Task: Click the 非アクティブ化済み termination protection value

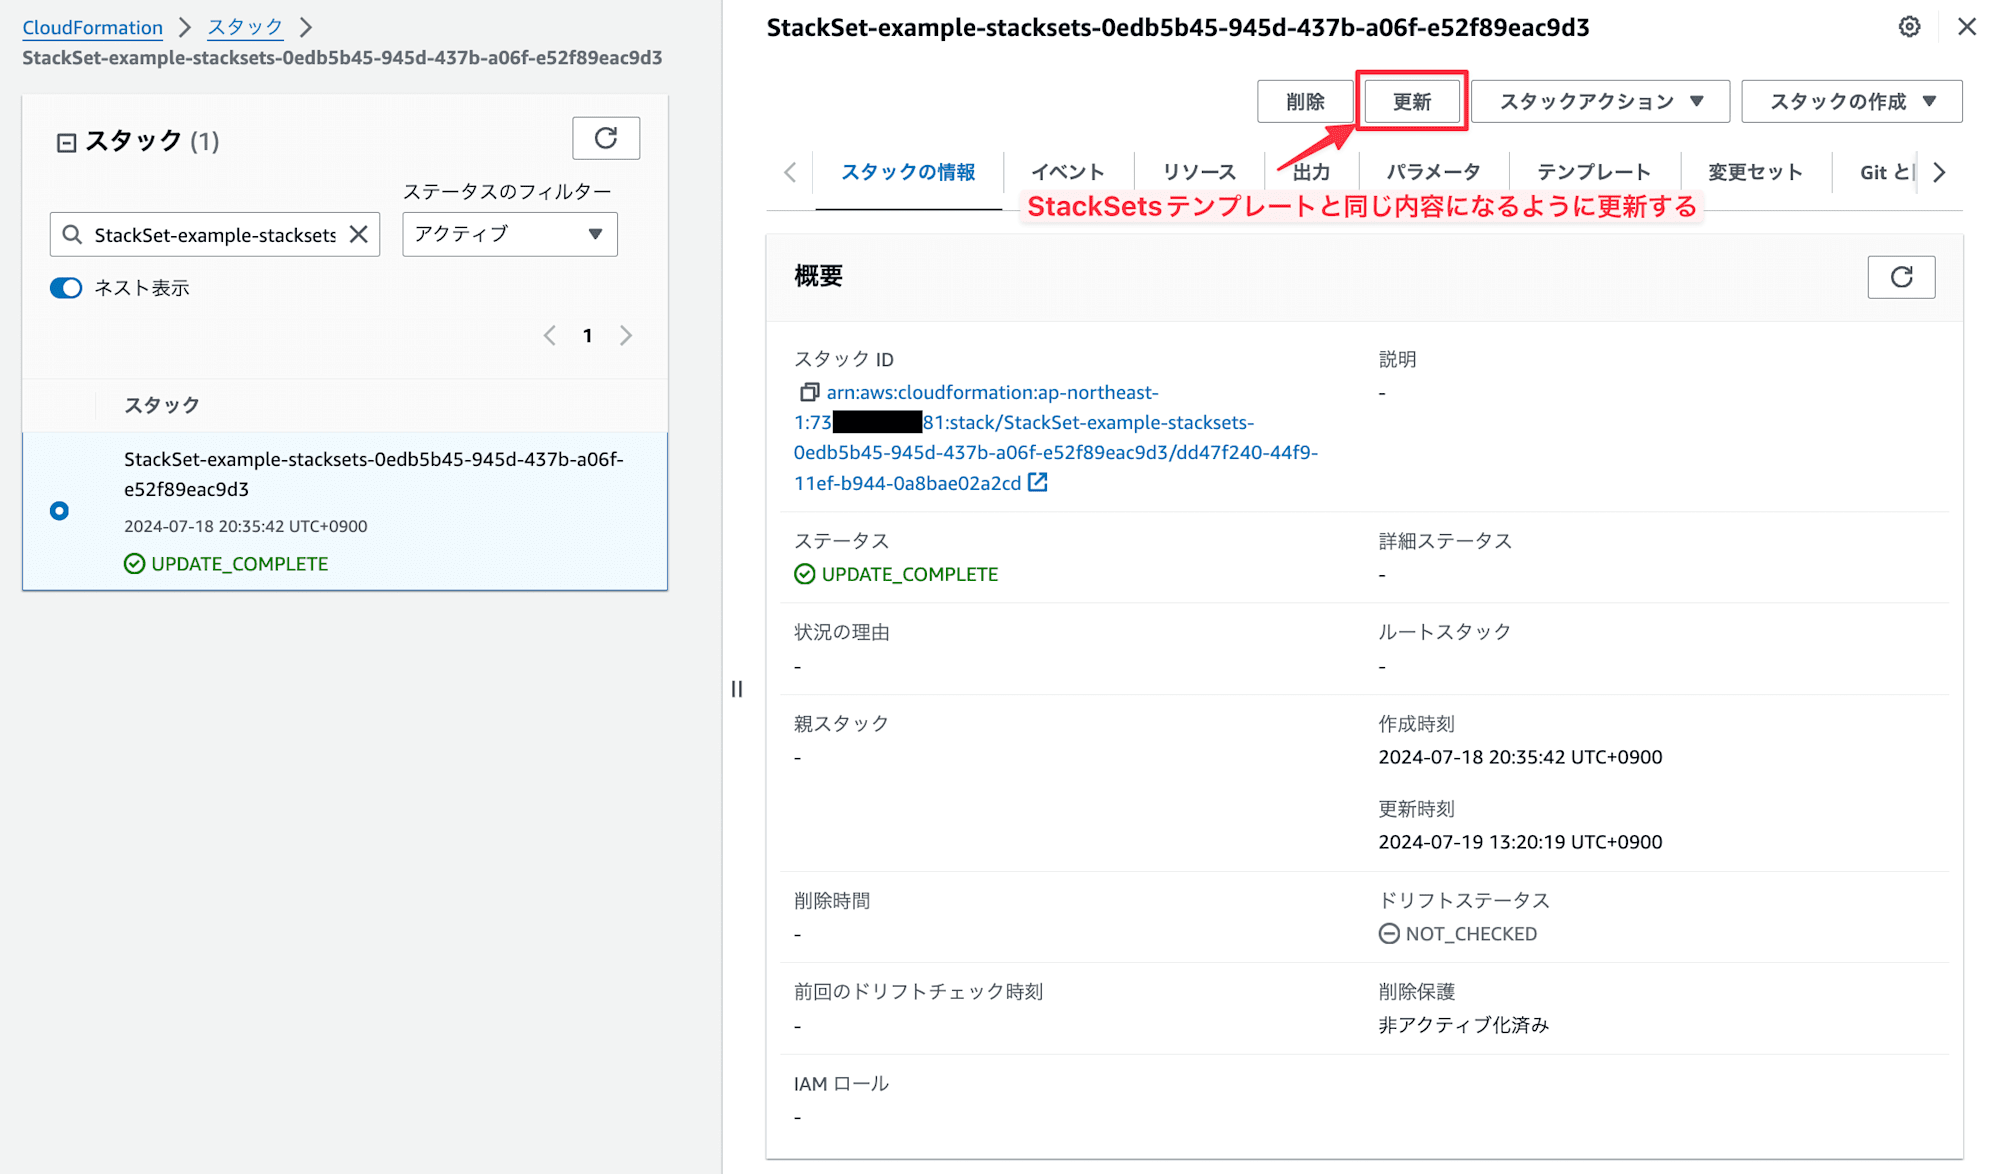Action: click(x=1463, y=1025)
